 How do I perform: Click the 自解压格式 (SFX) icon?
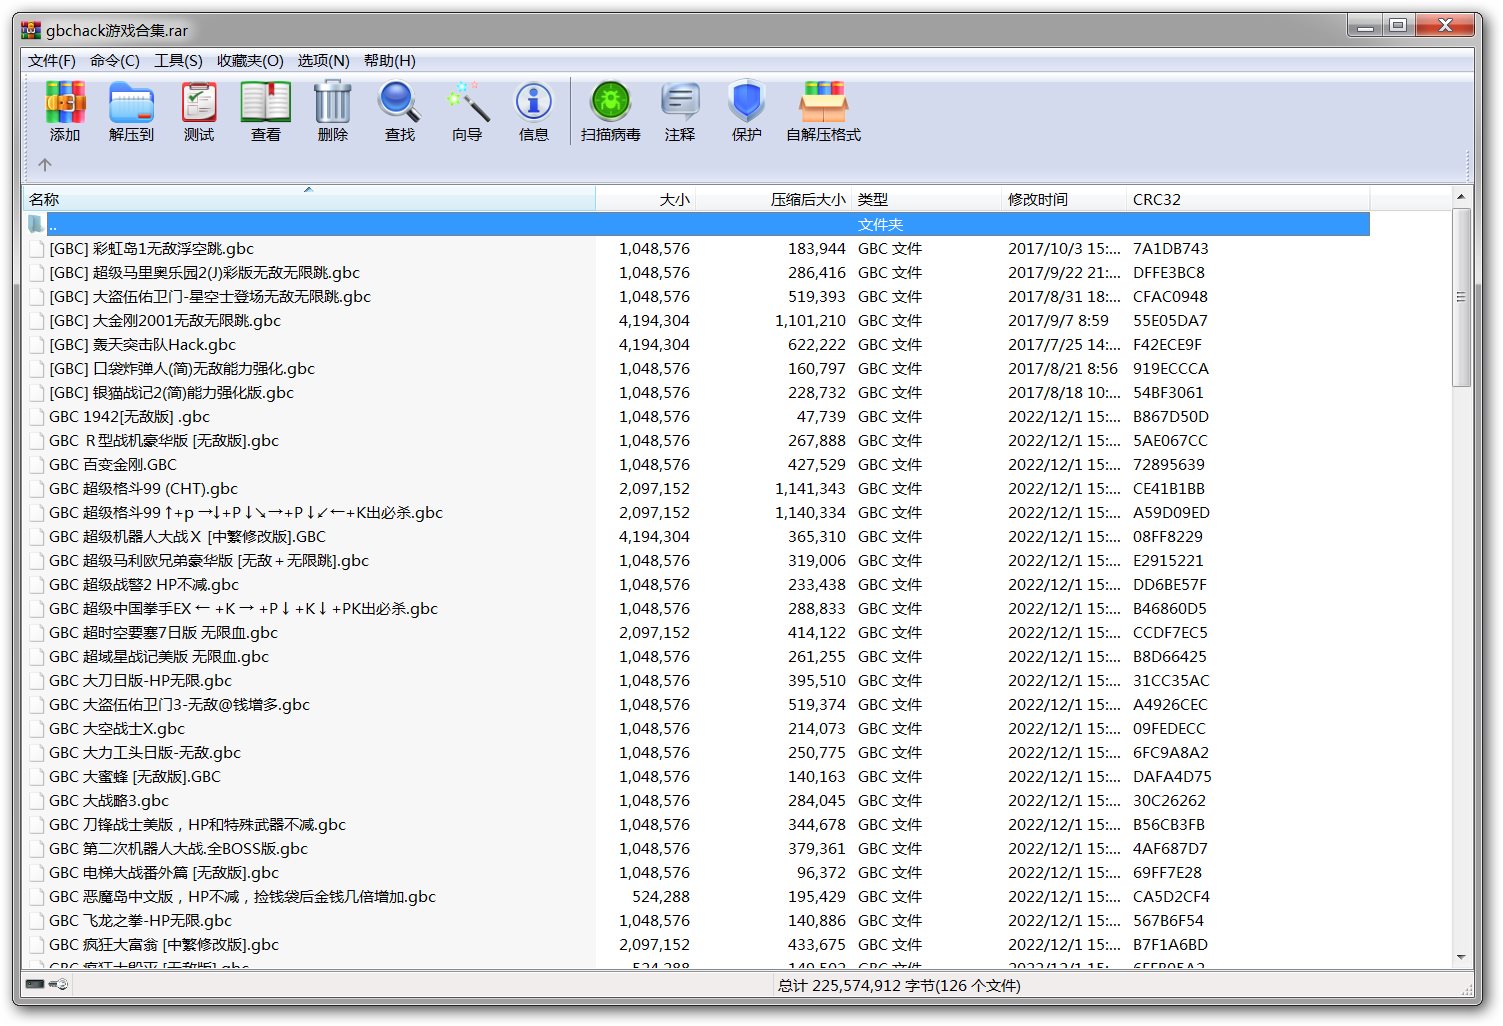pos(824,102)
